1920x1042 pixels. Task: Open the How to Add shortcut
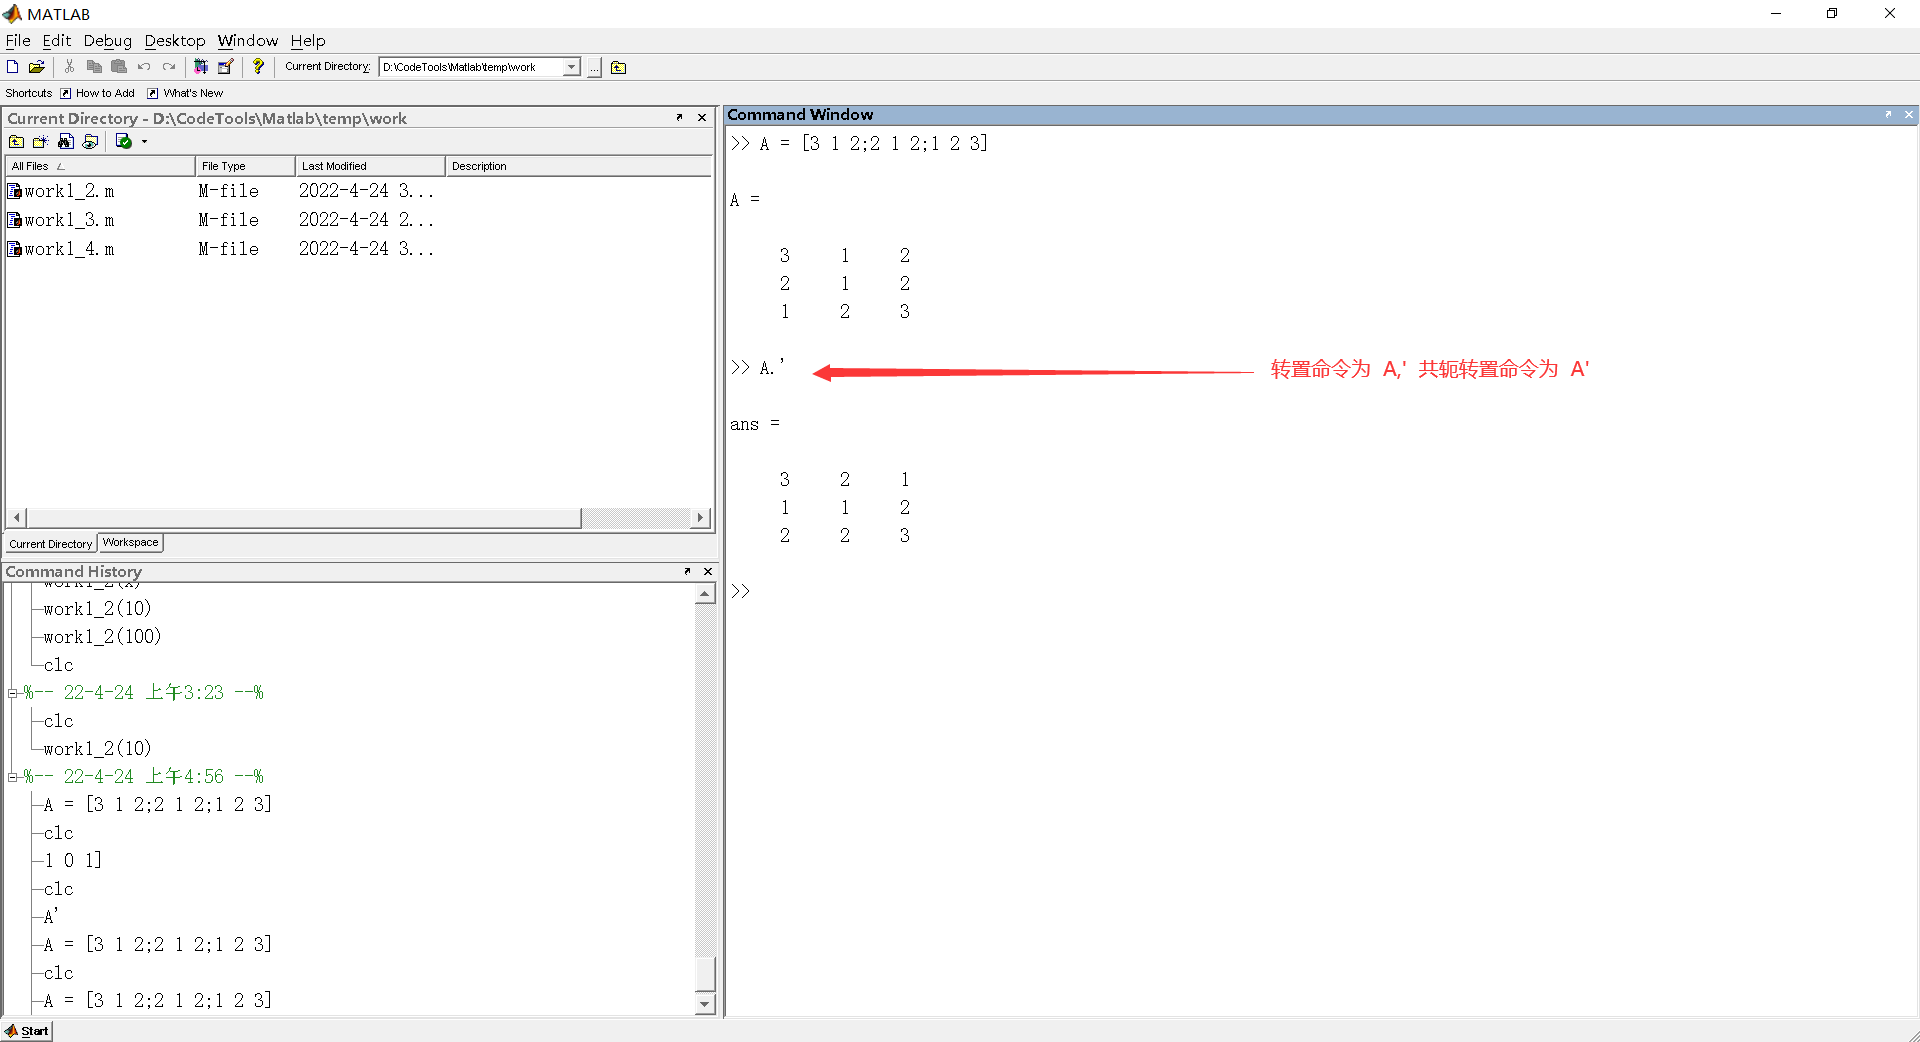(x=97, y=93)
